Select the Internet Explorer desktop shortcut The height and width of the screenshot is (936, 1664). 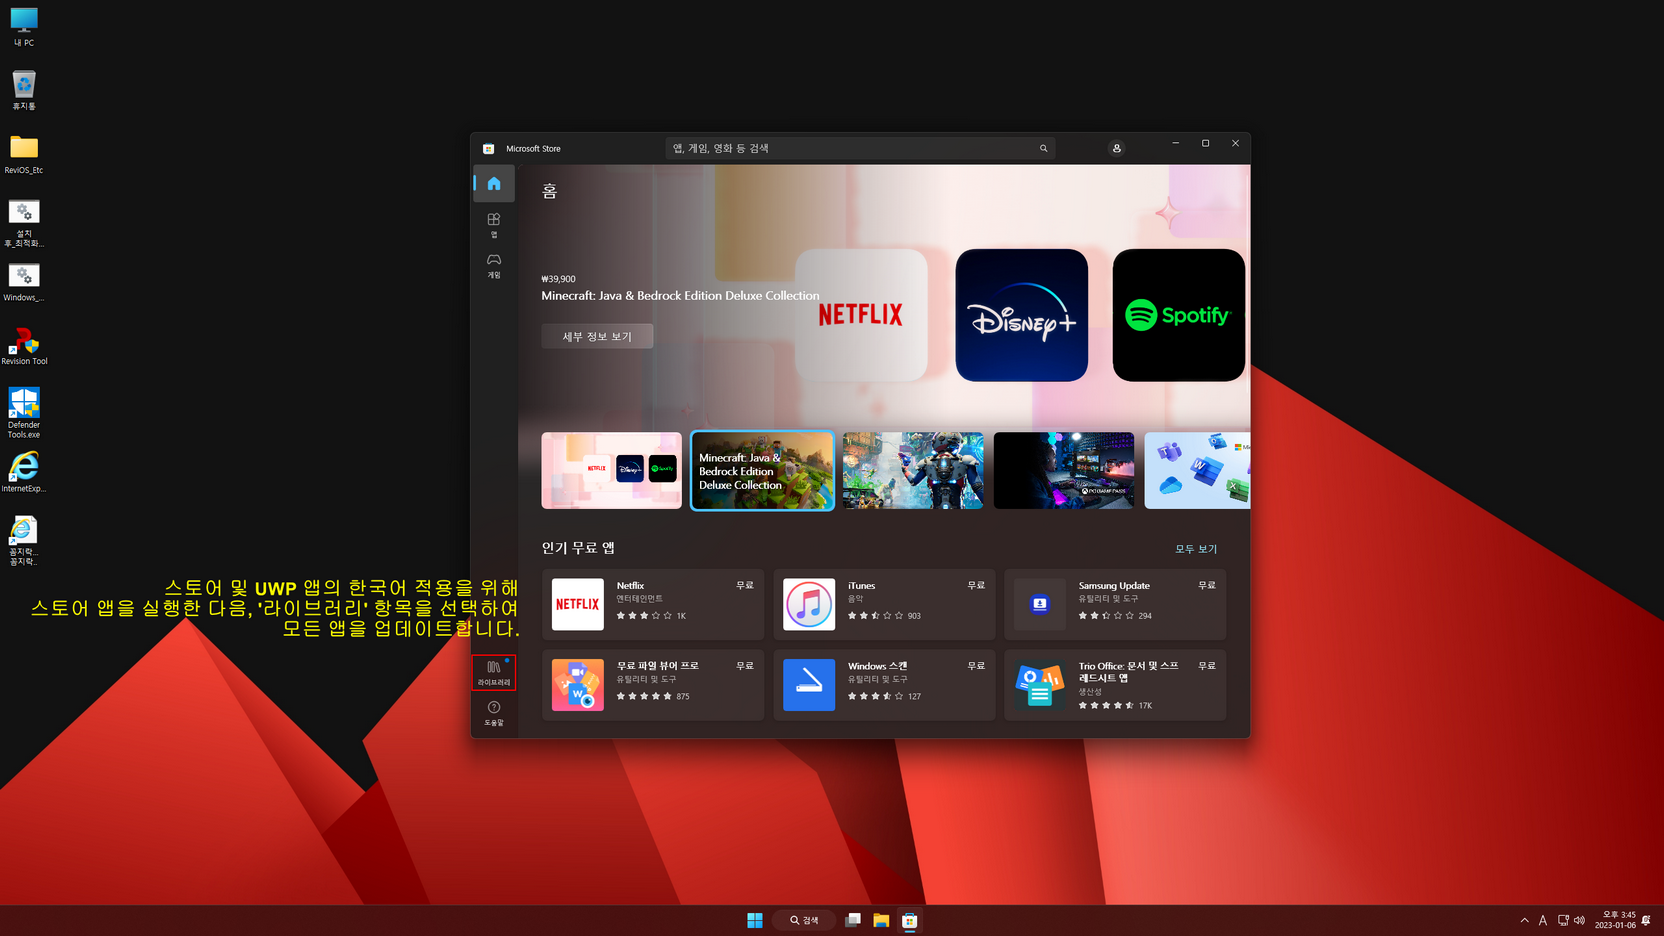tap(24, 472)
